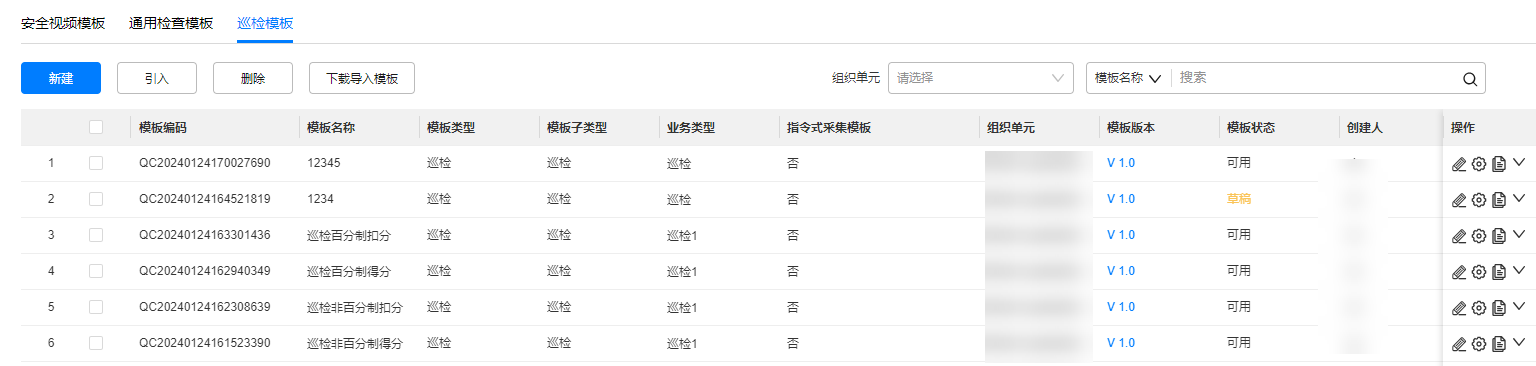Click document icon in row 巡检百分制扣分
This screenshot has height=366, width=1536.
pos(1499,236)
